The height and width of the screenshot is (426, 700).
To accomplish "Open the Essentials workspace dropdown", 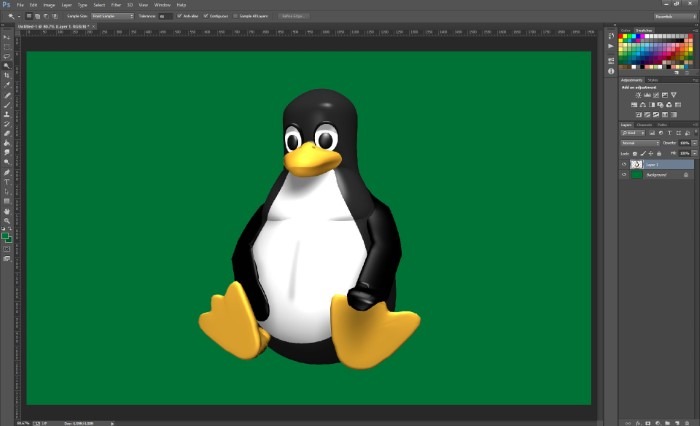I will click(675, 16).
